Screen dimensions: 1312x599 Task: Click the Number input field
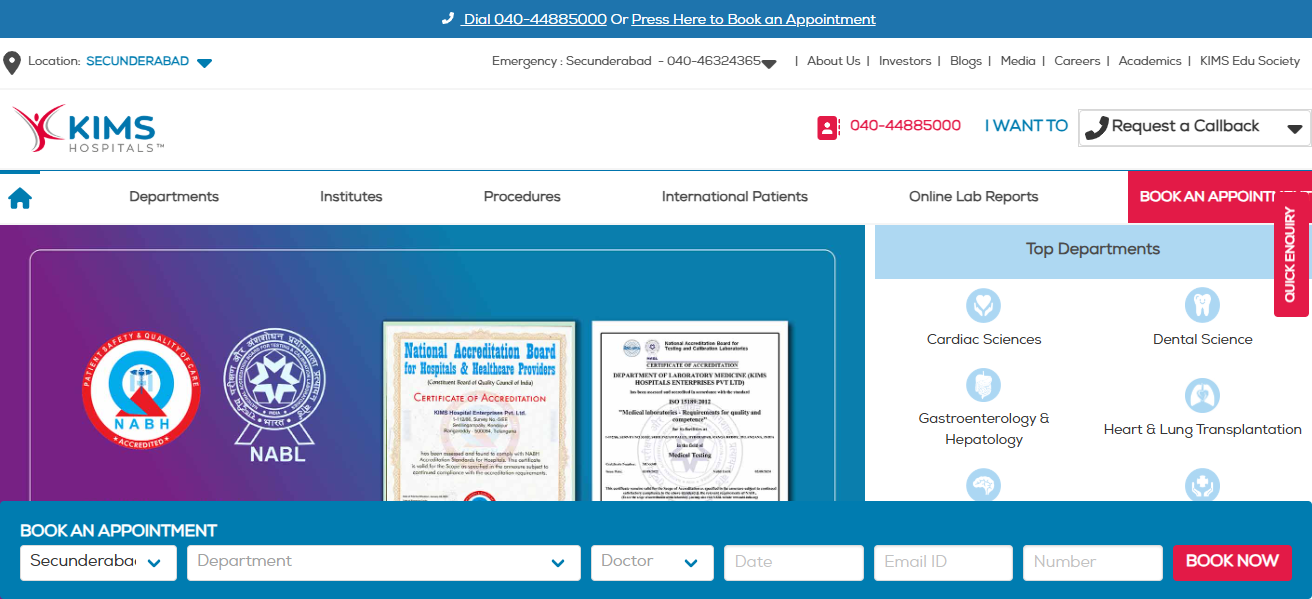coord(1092,562)
